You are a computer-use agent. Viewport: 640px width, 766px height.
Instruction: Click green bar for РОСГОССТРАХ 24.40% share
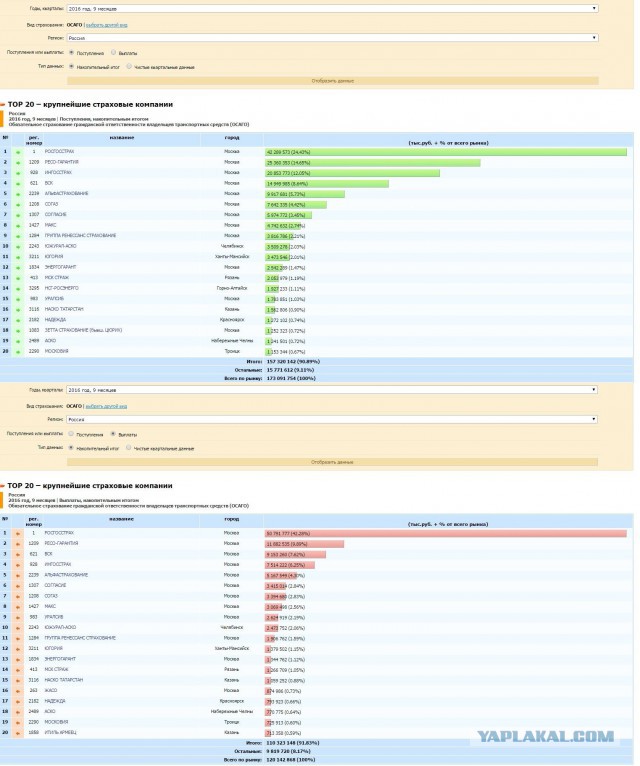coord(446,152)
